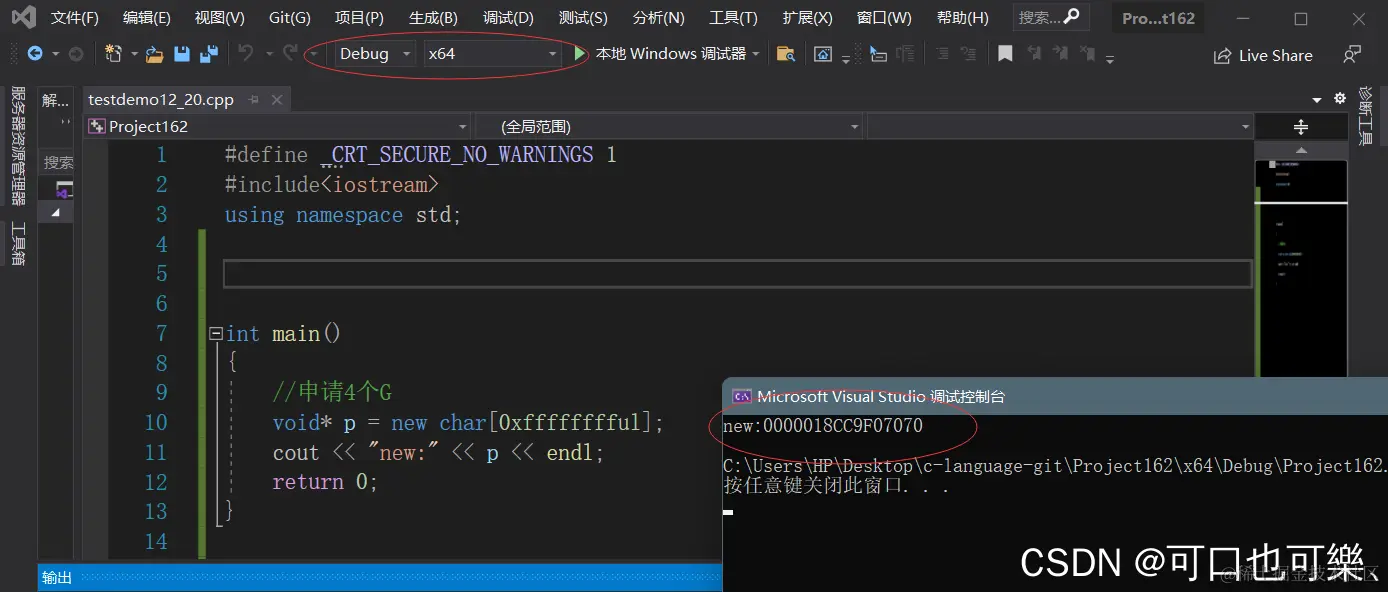Open the 窗口(W) menu

point(884,17)
